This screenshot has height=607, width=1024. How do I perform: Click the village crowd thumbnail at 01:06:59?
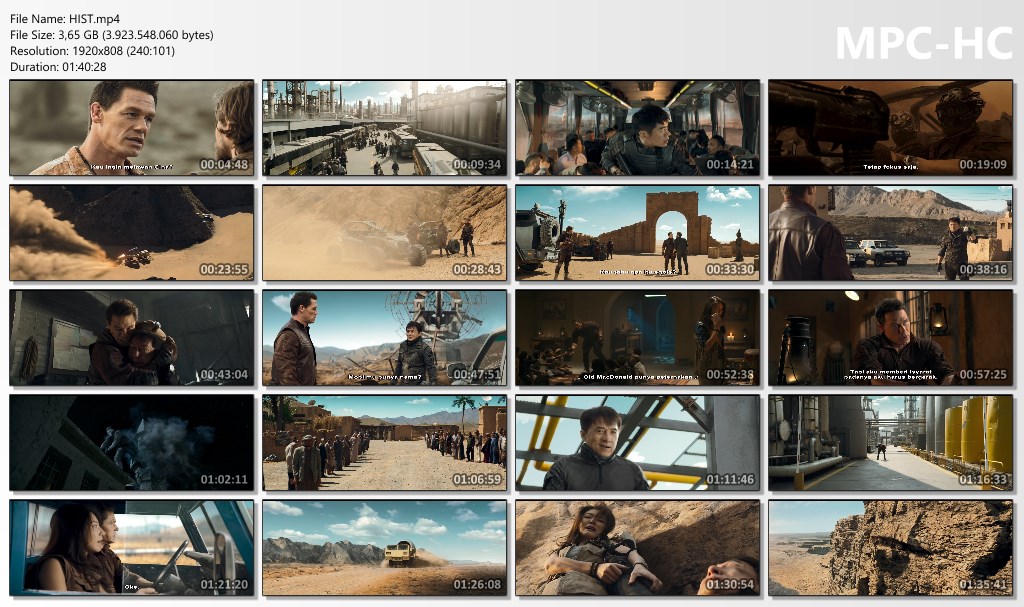pos(385,443)
